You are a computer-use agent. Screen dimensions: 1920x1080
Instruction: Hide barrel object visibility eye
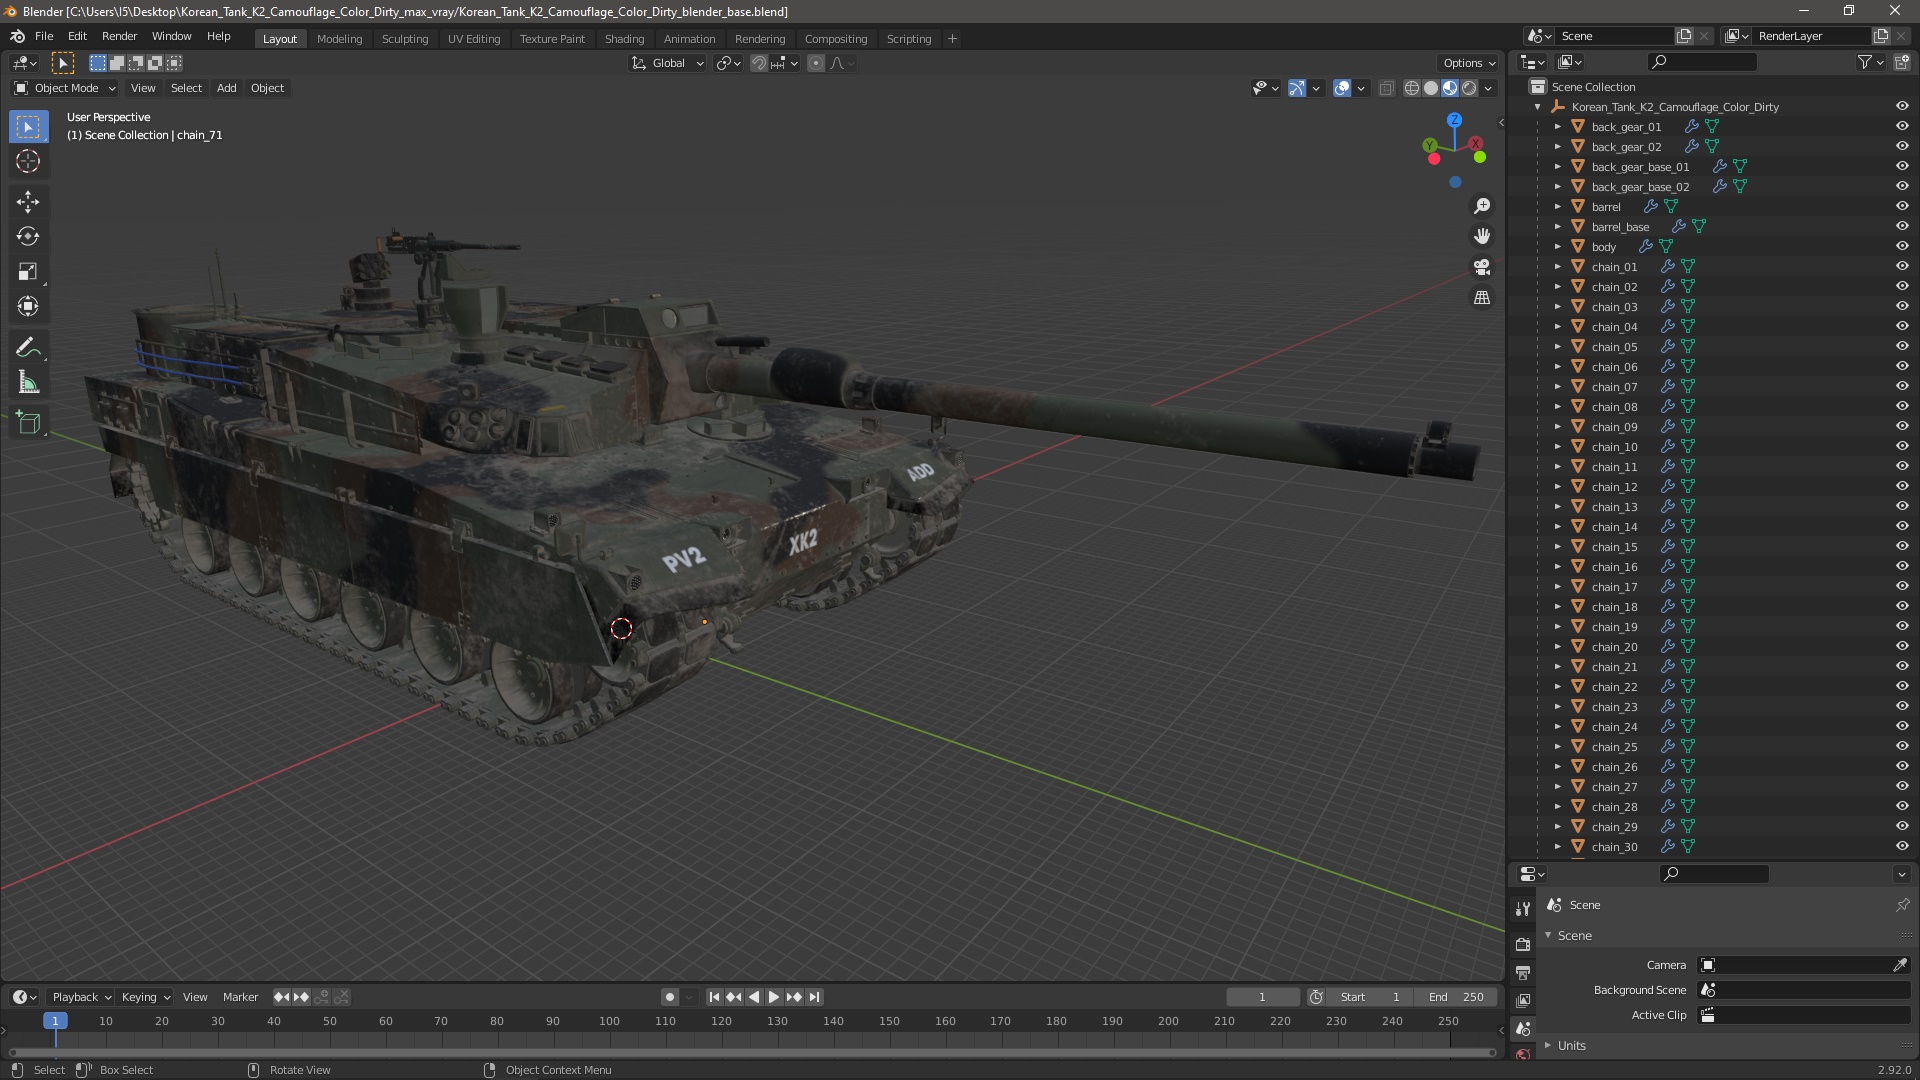pos(1902,206)
